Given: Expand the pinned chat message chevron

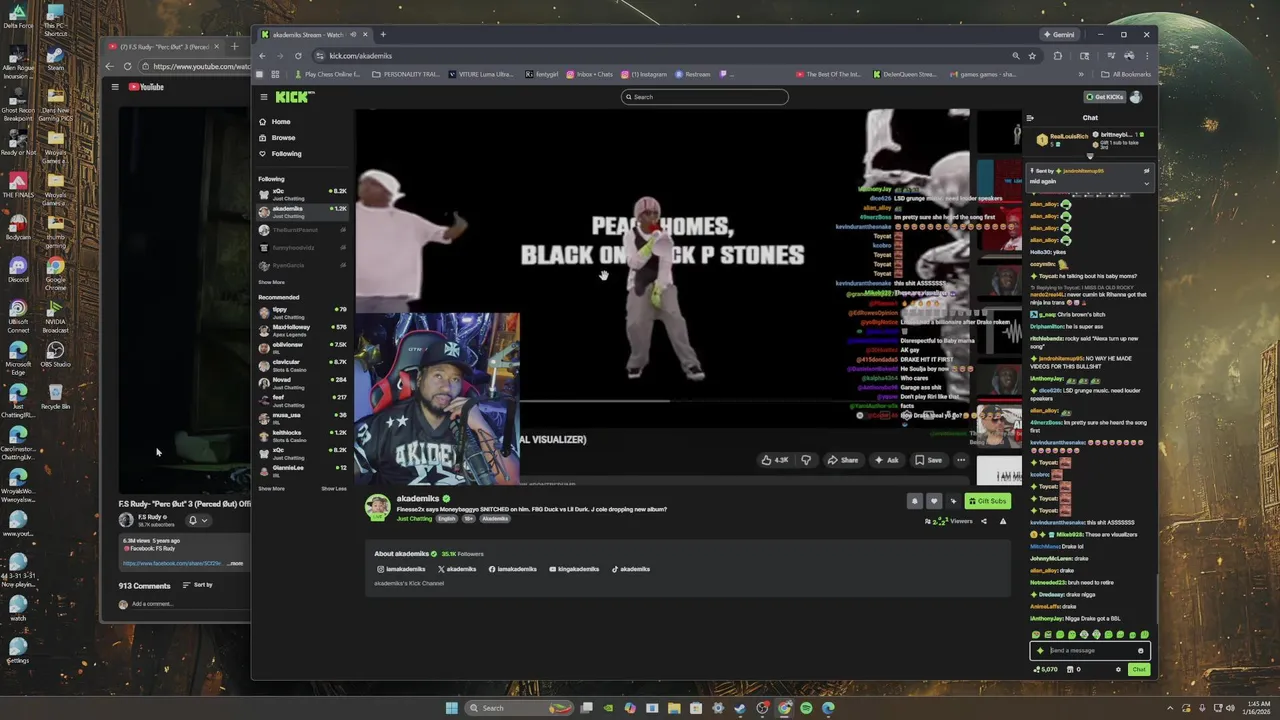Looking at the screenshot, I should [x=1147, y=182].
